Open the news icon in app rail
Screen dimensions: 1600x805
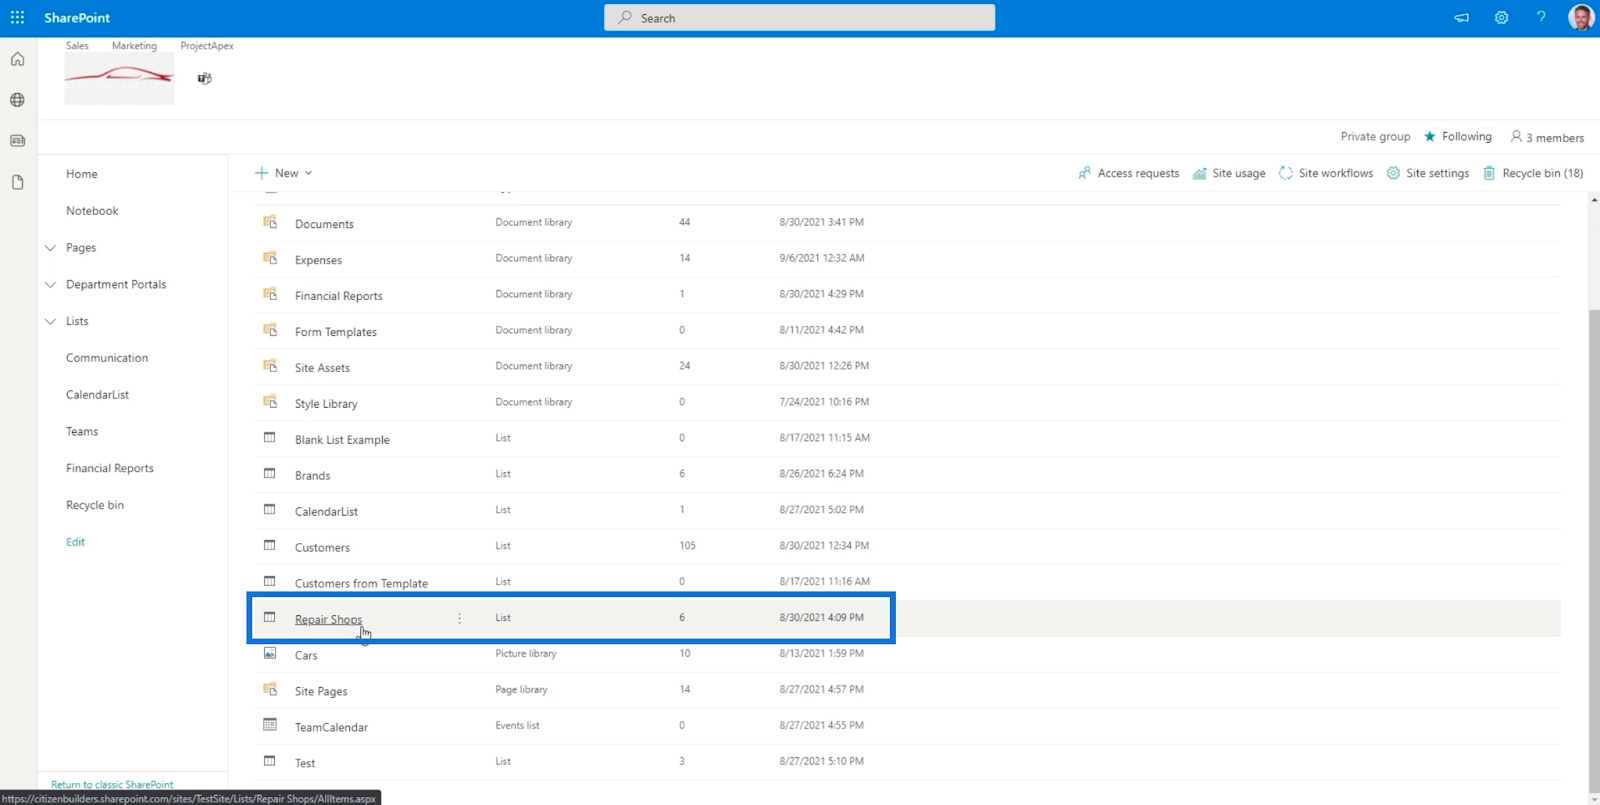17,141
